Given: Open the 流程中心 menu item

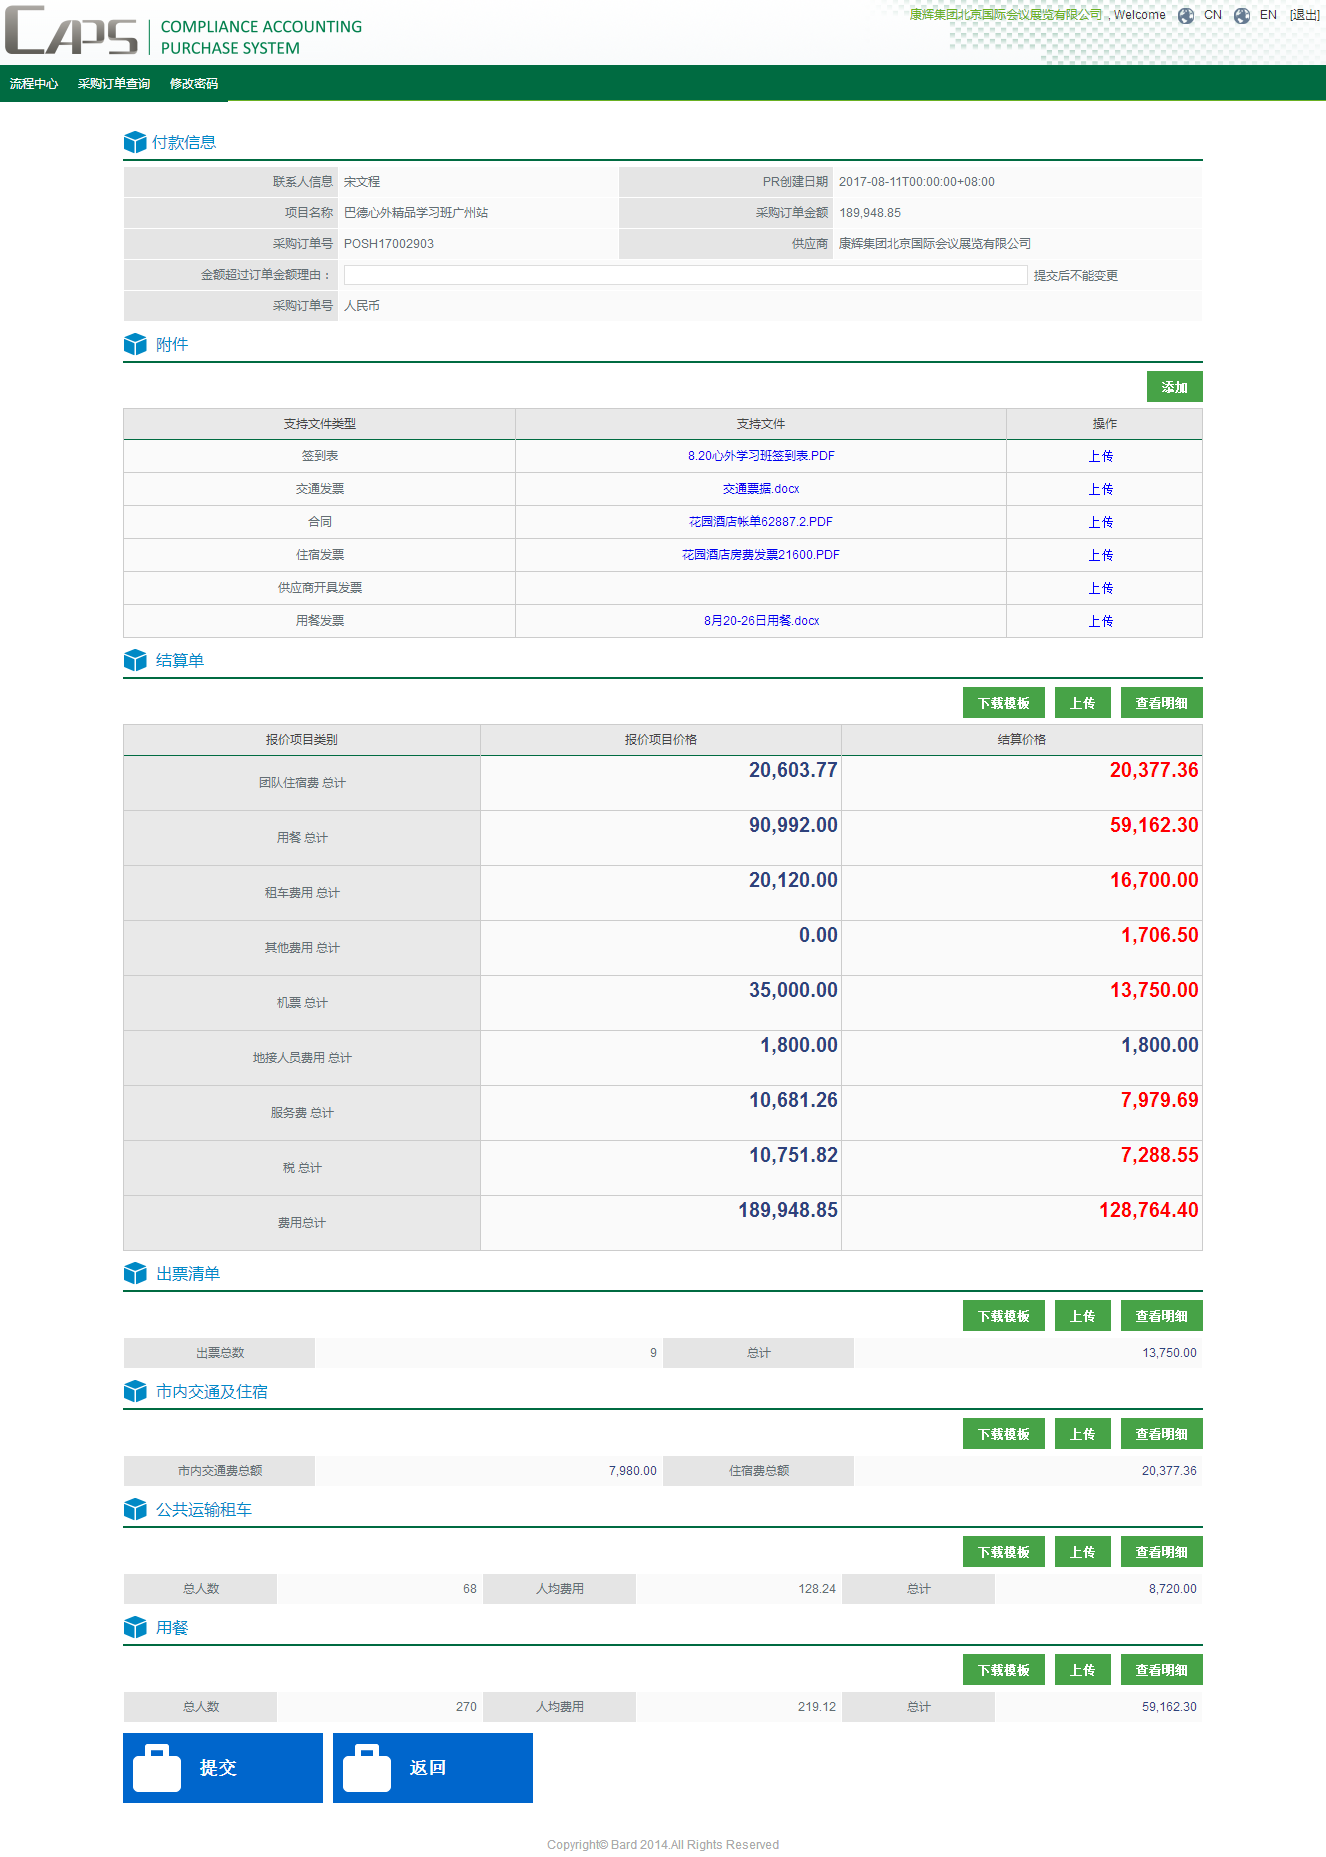Looking at the screenshot, I should [34, 84].
